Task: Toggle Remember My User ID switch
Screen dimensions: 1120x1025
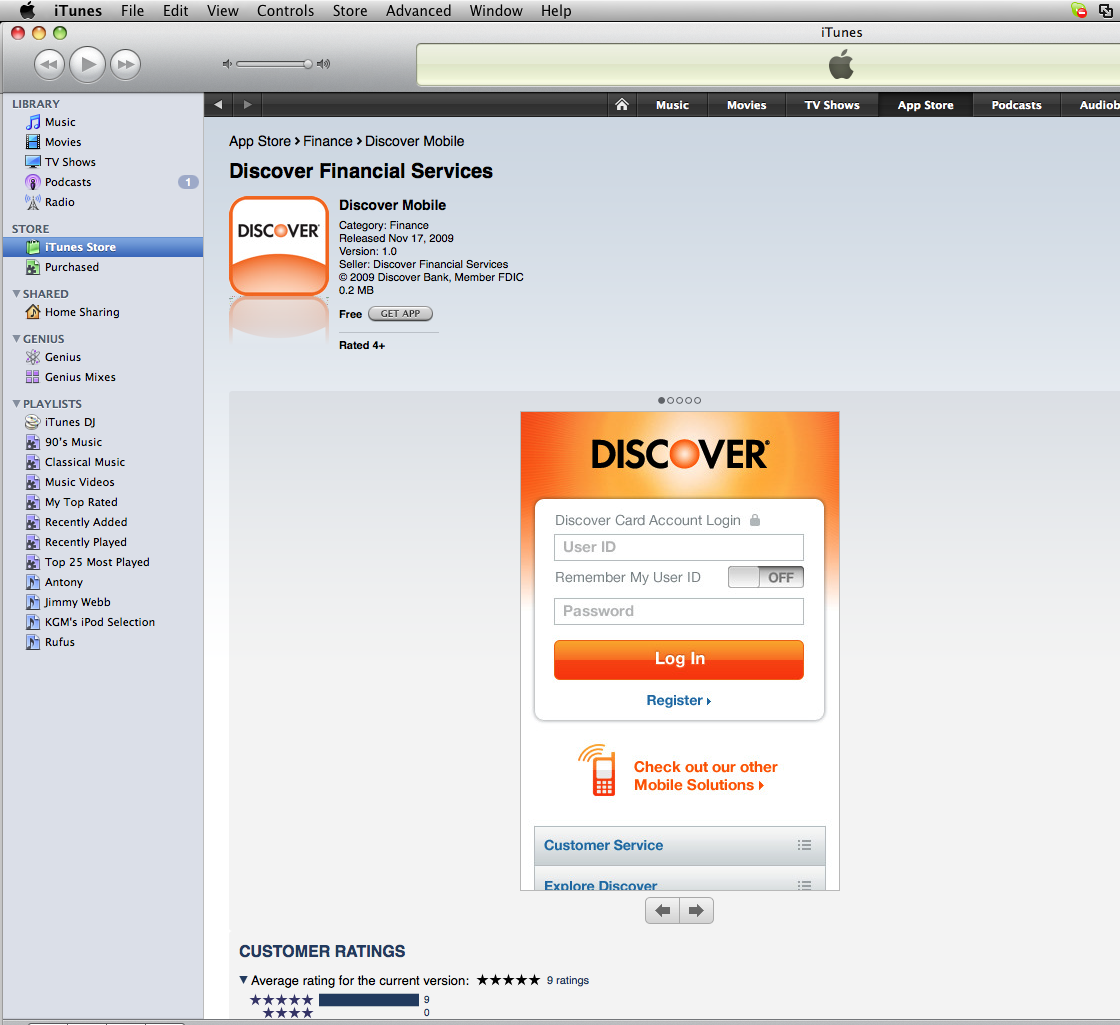Action: coord(766,577)
